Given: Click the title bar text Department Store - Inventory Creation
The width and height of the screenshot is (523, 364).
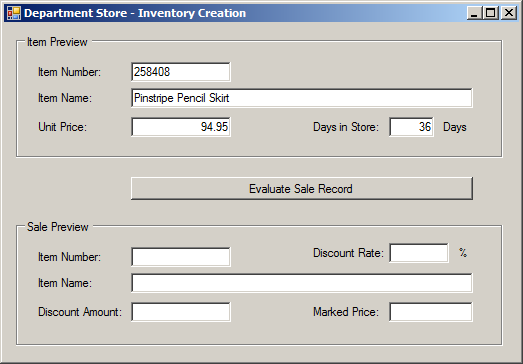Looking at the screenshot, I should pyautogui.click(x=135, y=13).
